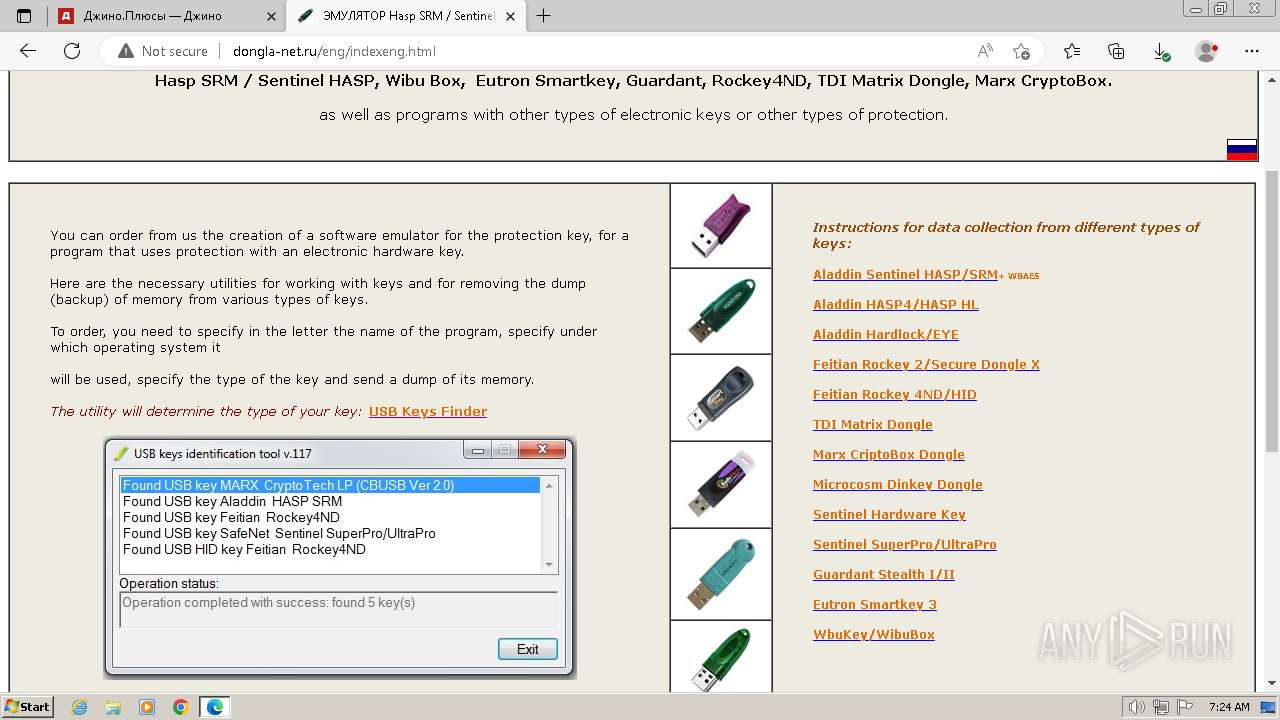The height and width of the screenshot is (720, 1280).
Task: Select the ЭМУЛЯТОР Hasp SRM tab
Action: 407,16
